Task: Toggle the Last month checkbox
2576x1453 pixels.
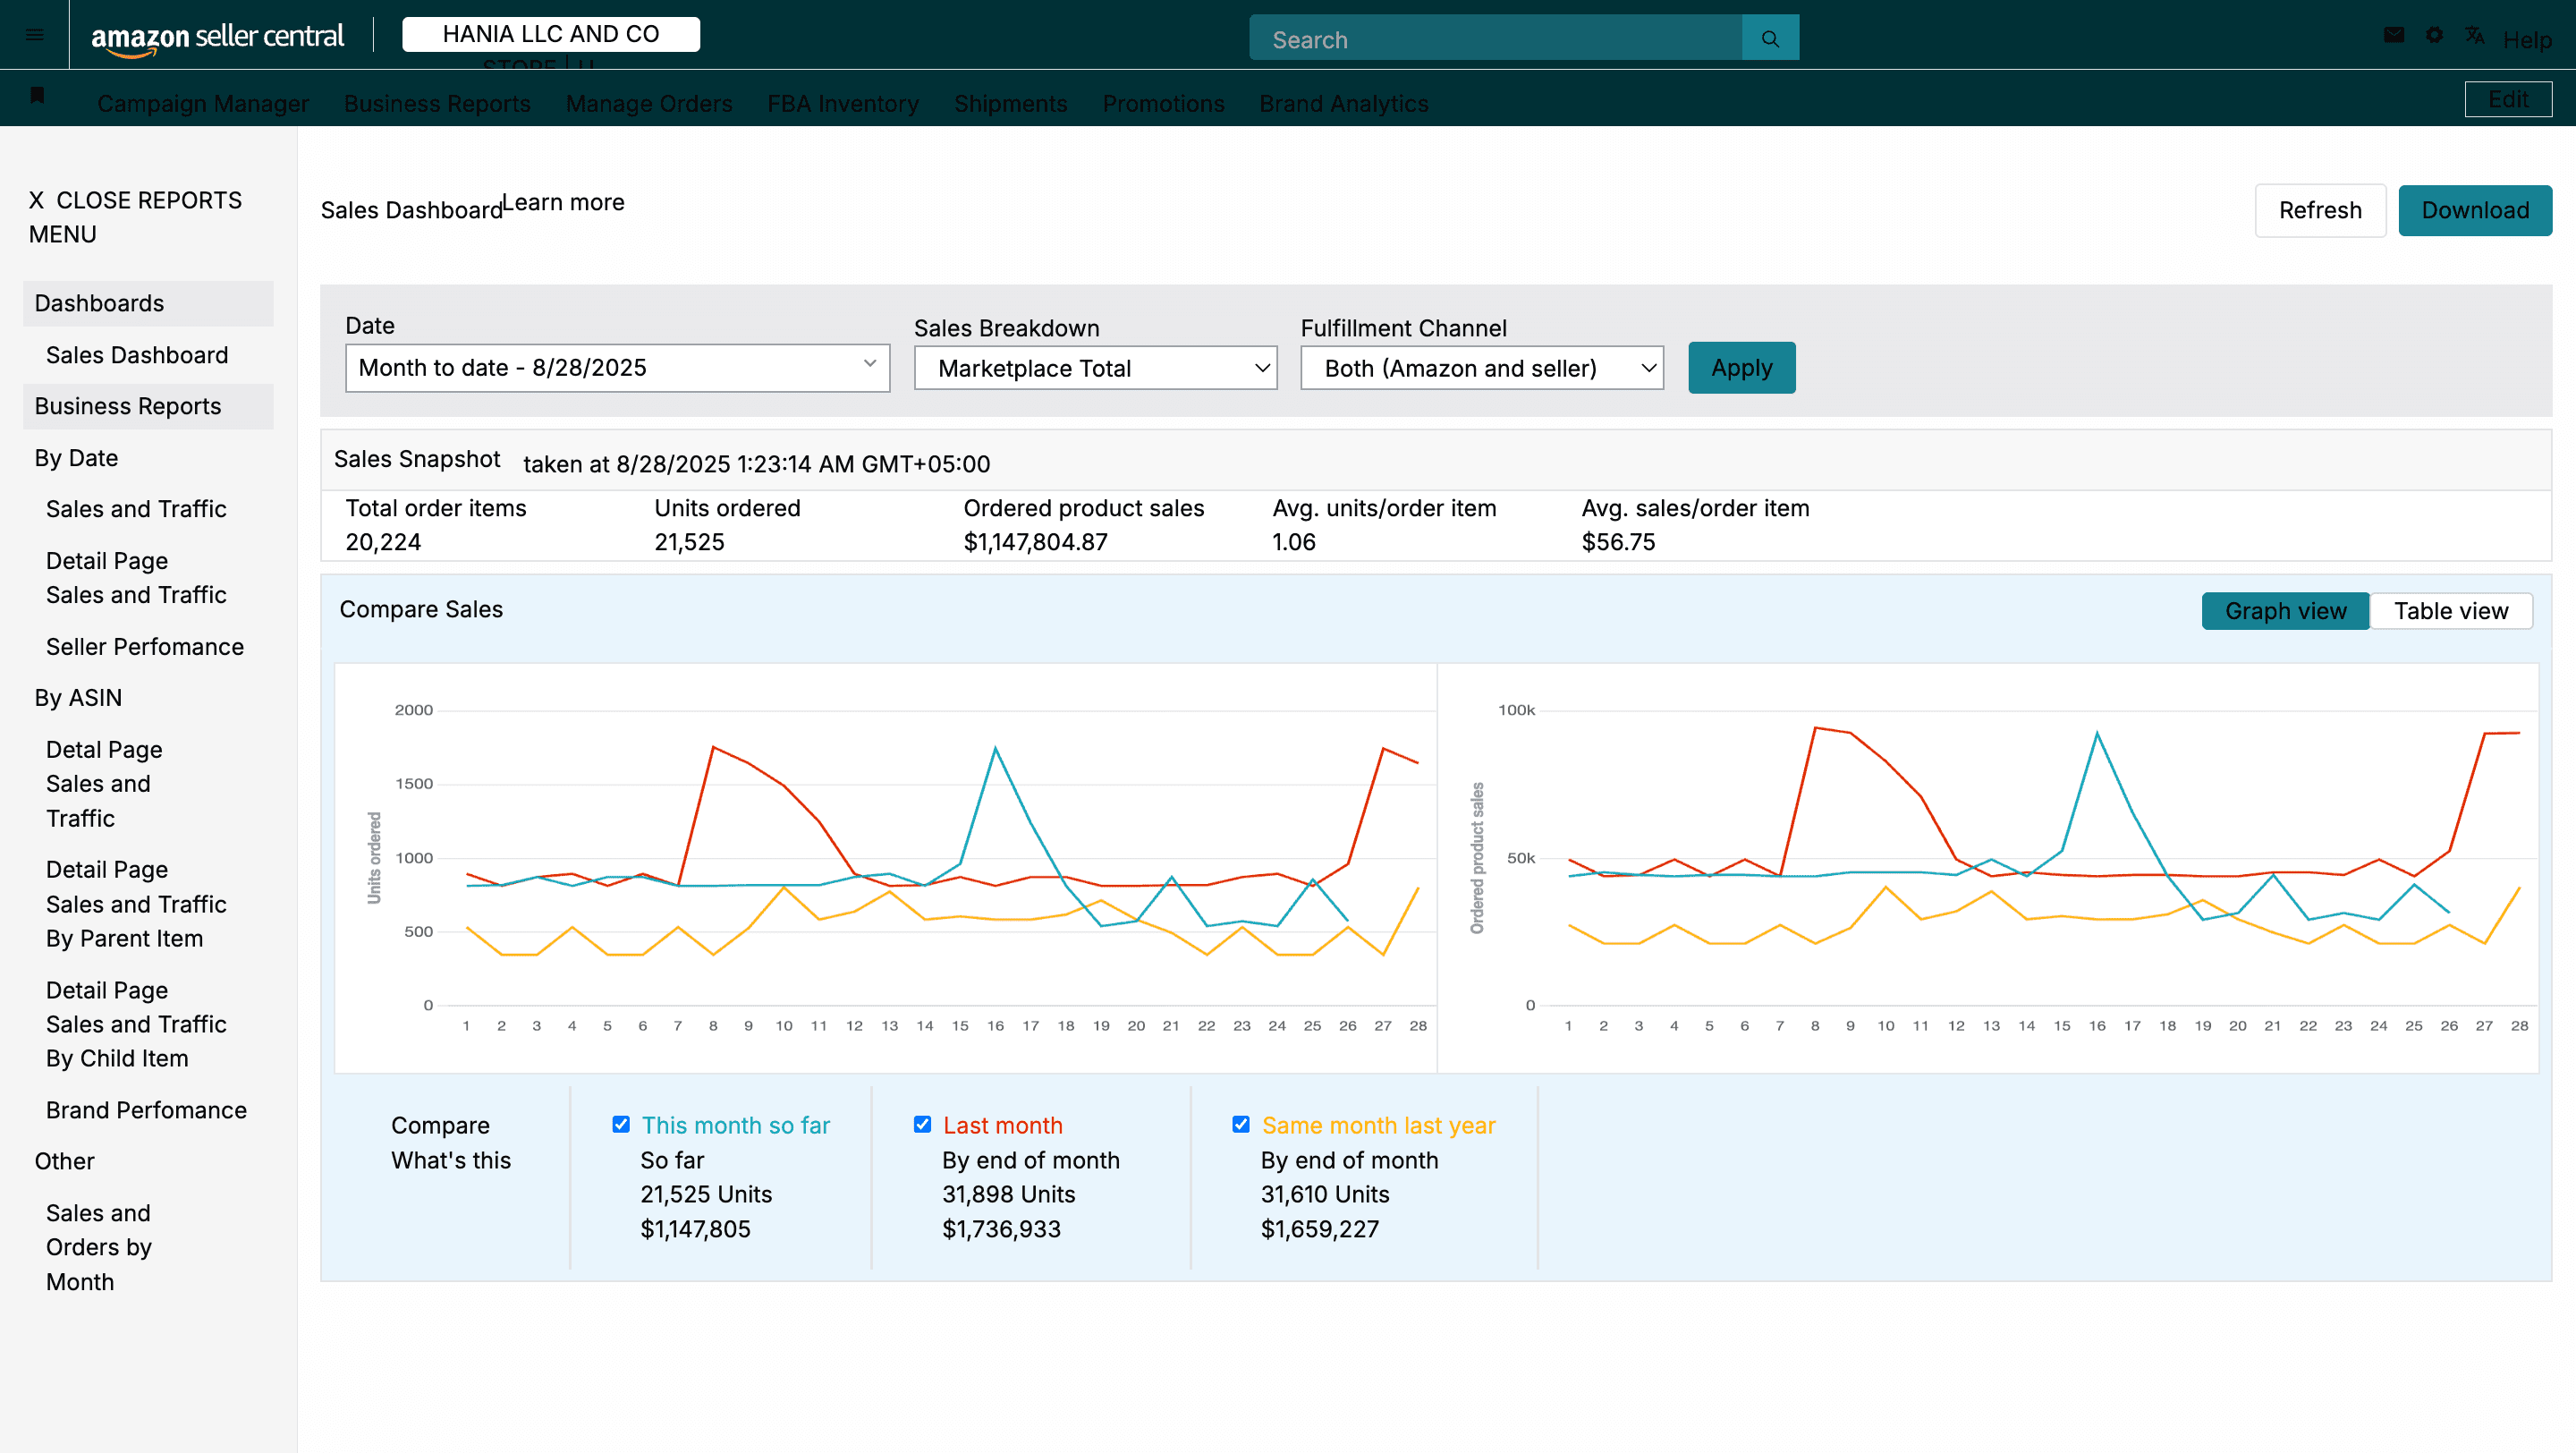Action: tap(922, 1124)
